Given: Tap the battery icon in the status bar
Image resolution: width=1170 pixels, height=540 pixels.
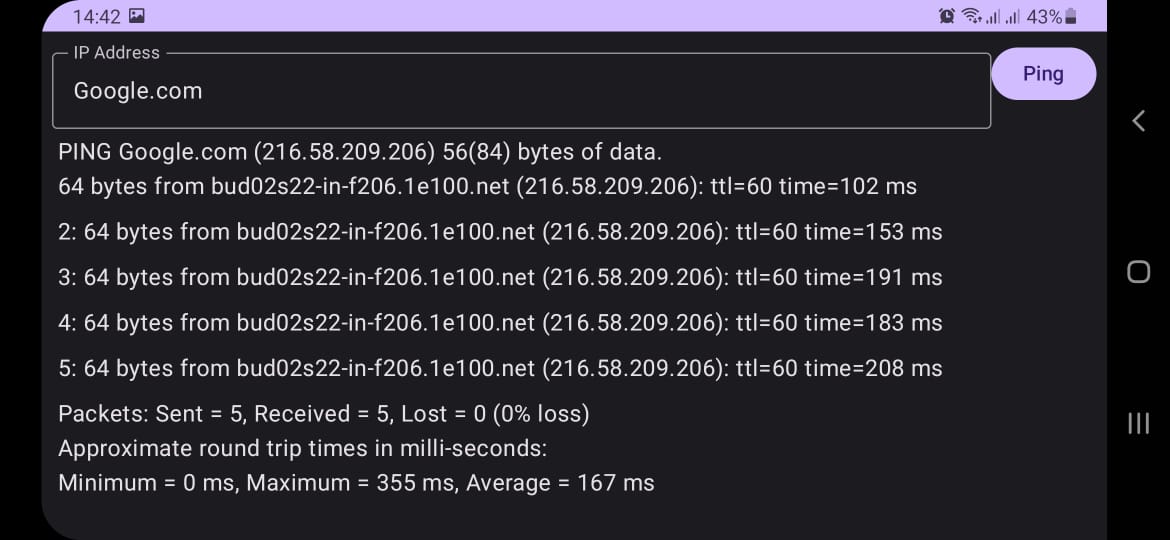Looking at the screenshot, I should [1071, 17].
